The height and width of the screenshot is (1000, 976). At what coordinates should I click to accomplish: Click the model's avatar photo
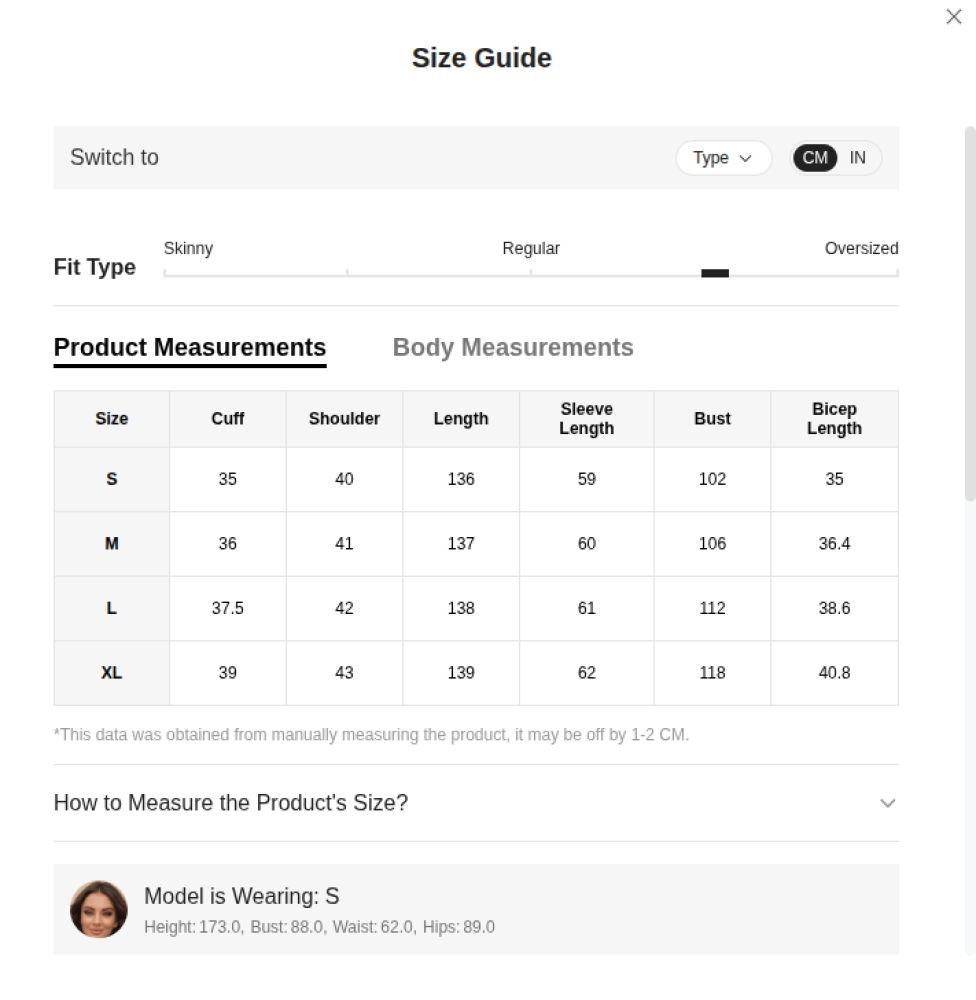point(99,909)
